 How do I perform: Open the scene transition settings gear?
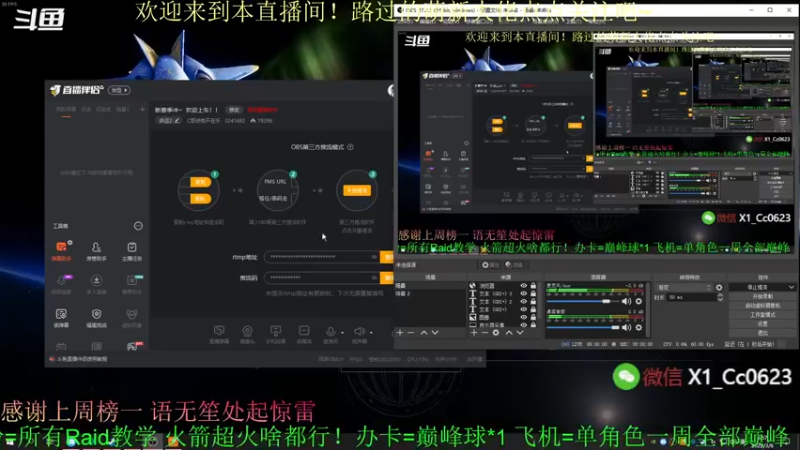tap(719, 288)
